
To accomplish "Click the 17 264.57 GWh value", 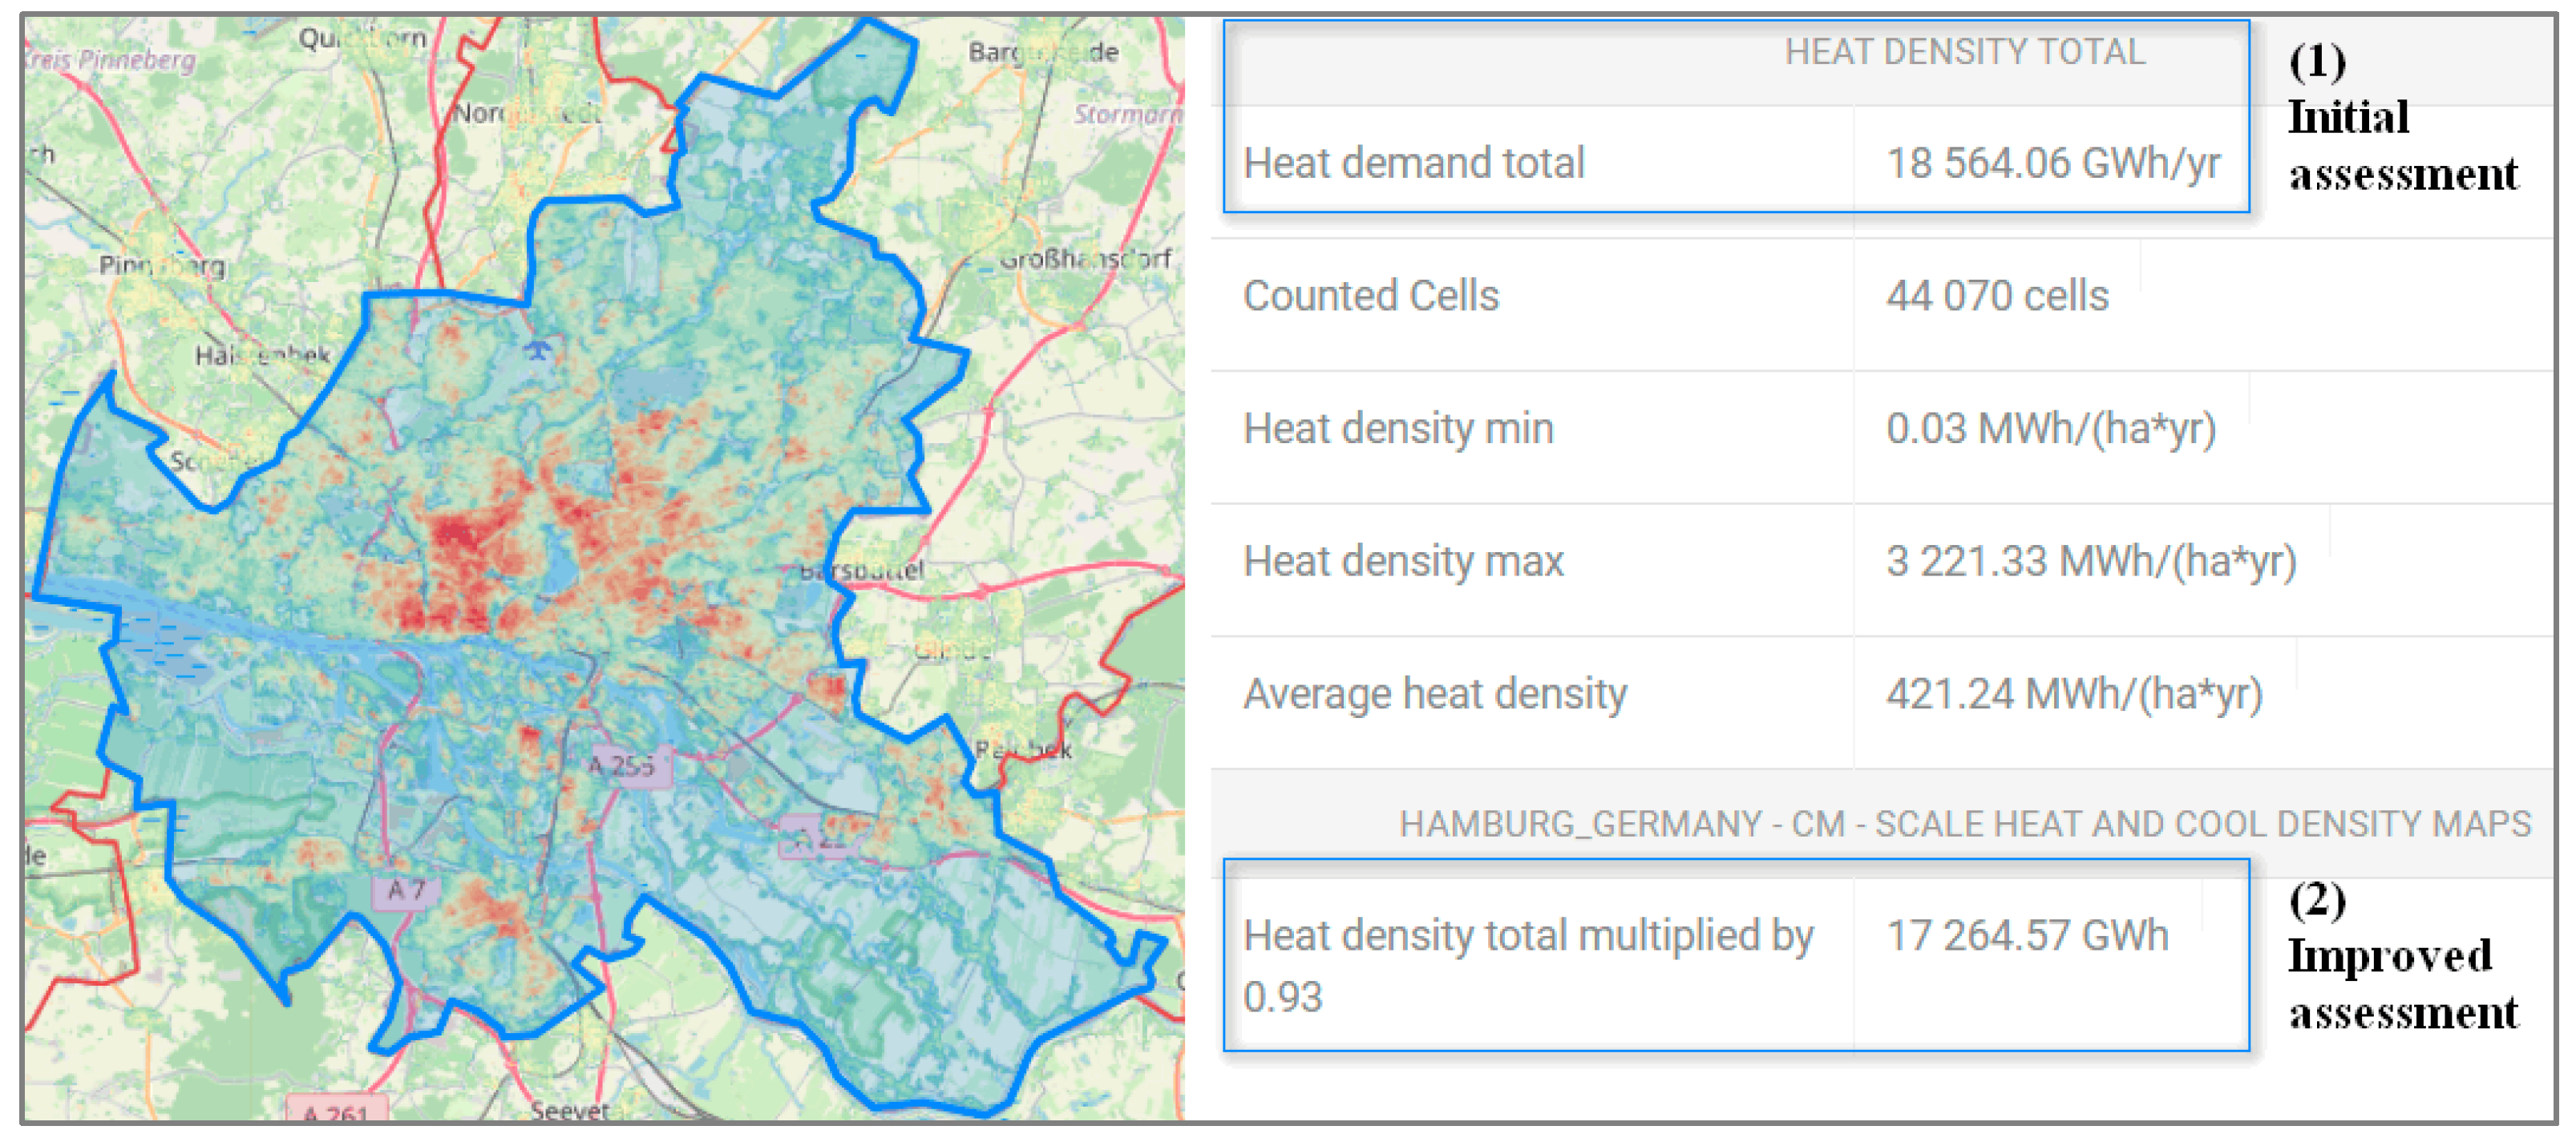I will click(2027, 936).
